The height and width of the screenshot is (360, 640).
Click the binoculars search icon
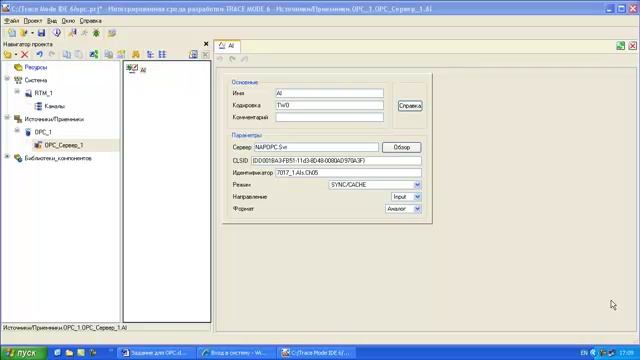click(x=136, y=54)
